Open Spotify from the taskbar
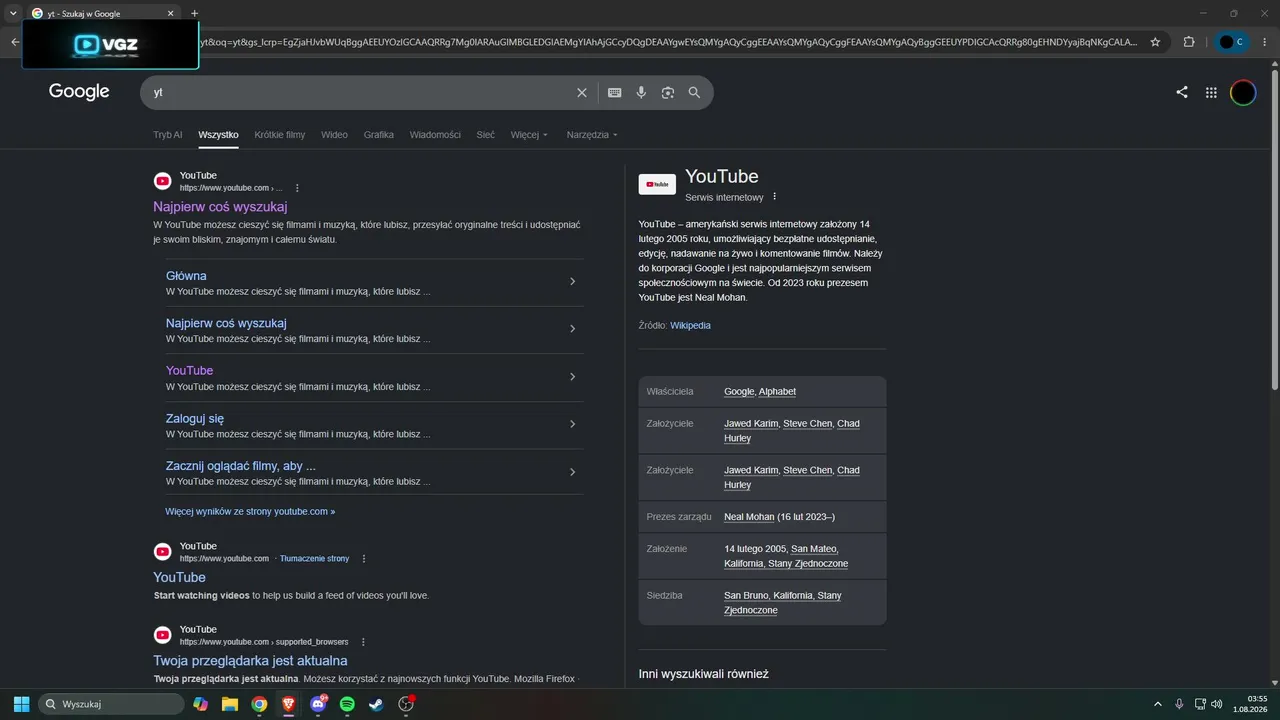The height and width of the screenshot is (720, 1280). point(347,704)
